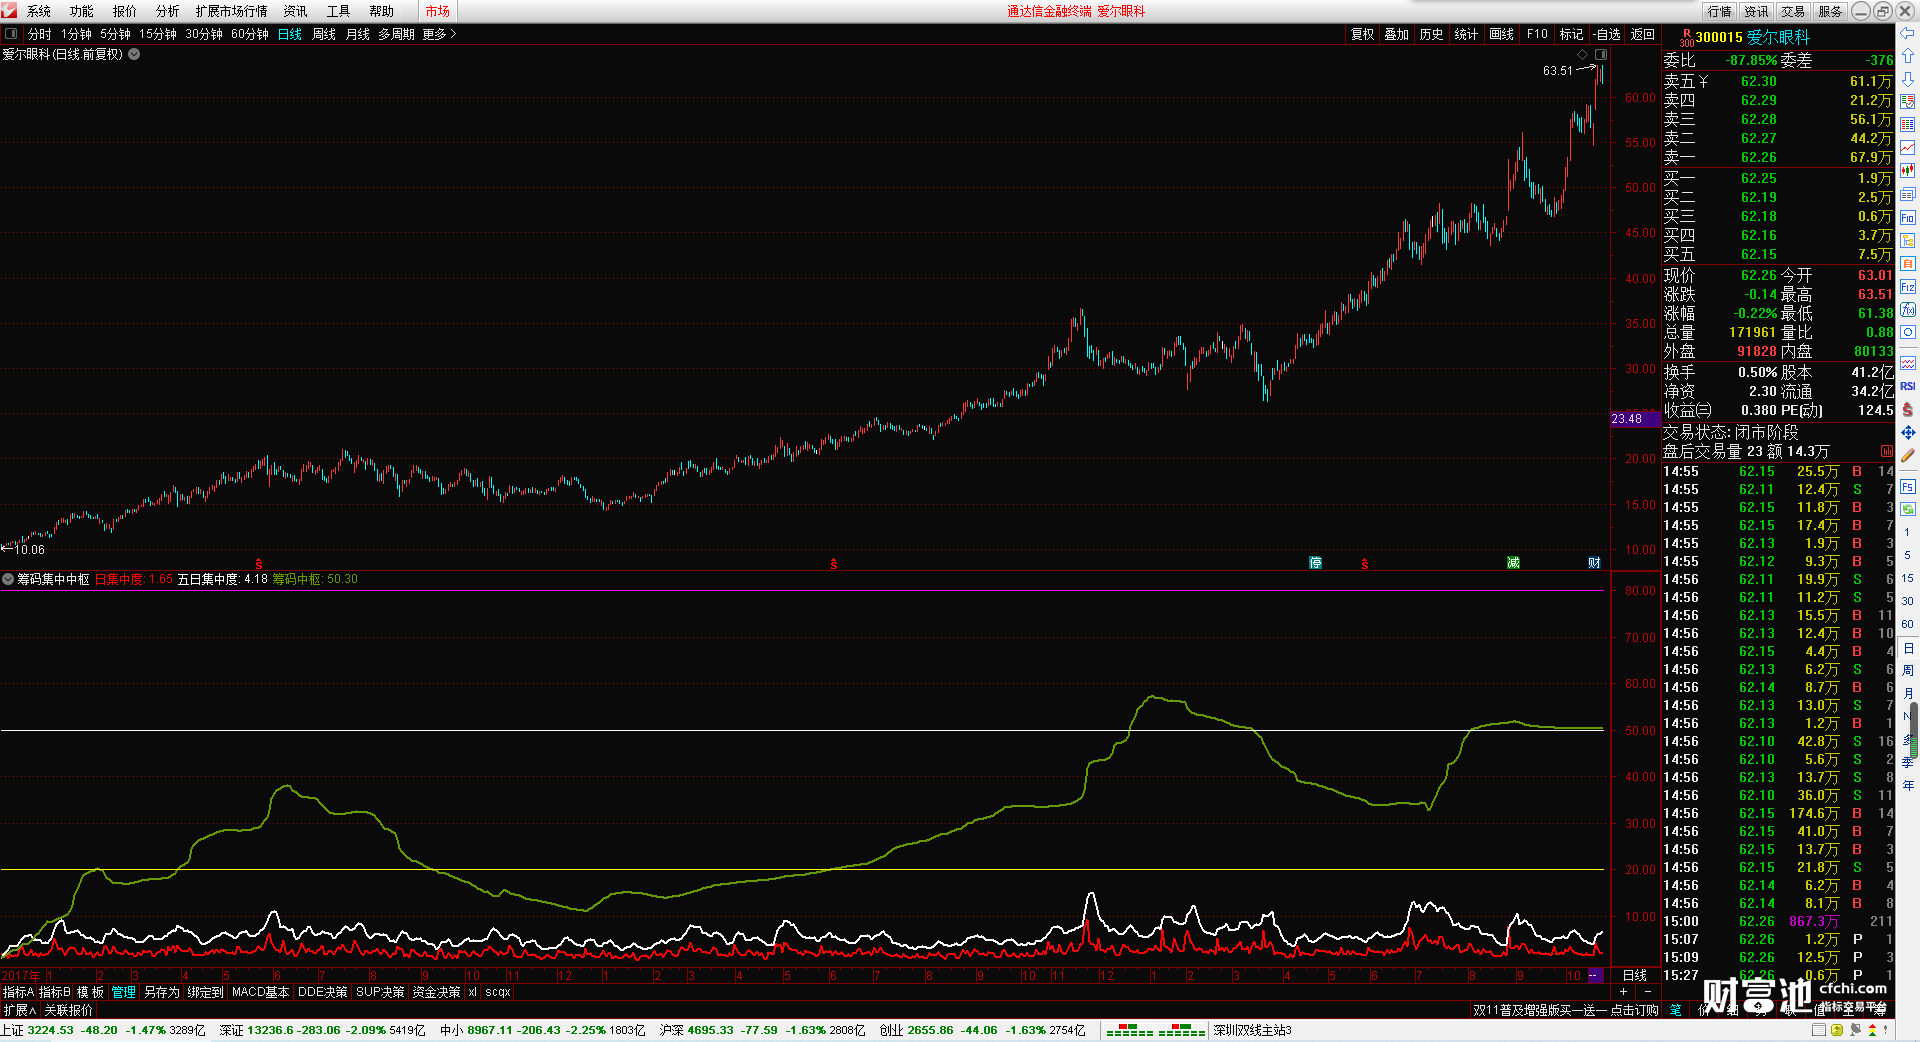Open the 扩展市场行情 menu
Viewport: 1920px width, 1042px height.
tap(232, 11)
